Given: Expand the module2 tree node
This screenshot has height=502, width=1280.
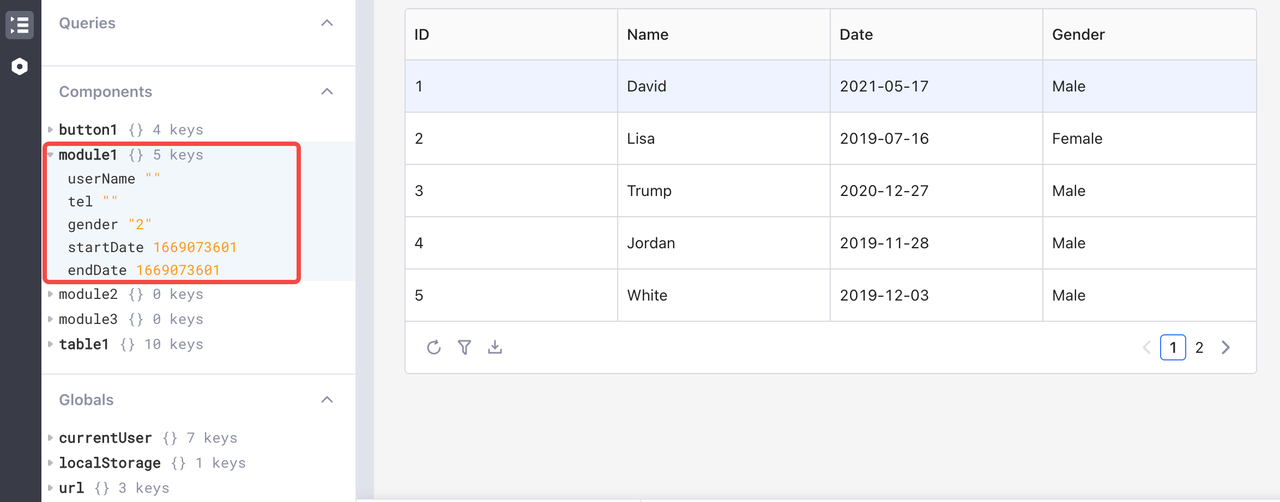Looking at the screenshot, I should coord(51,294).
